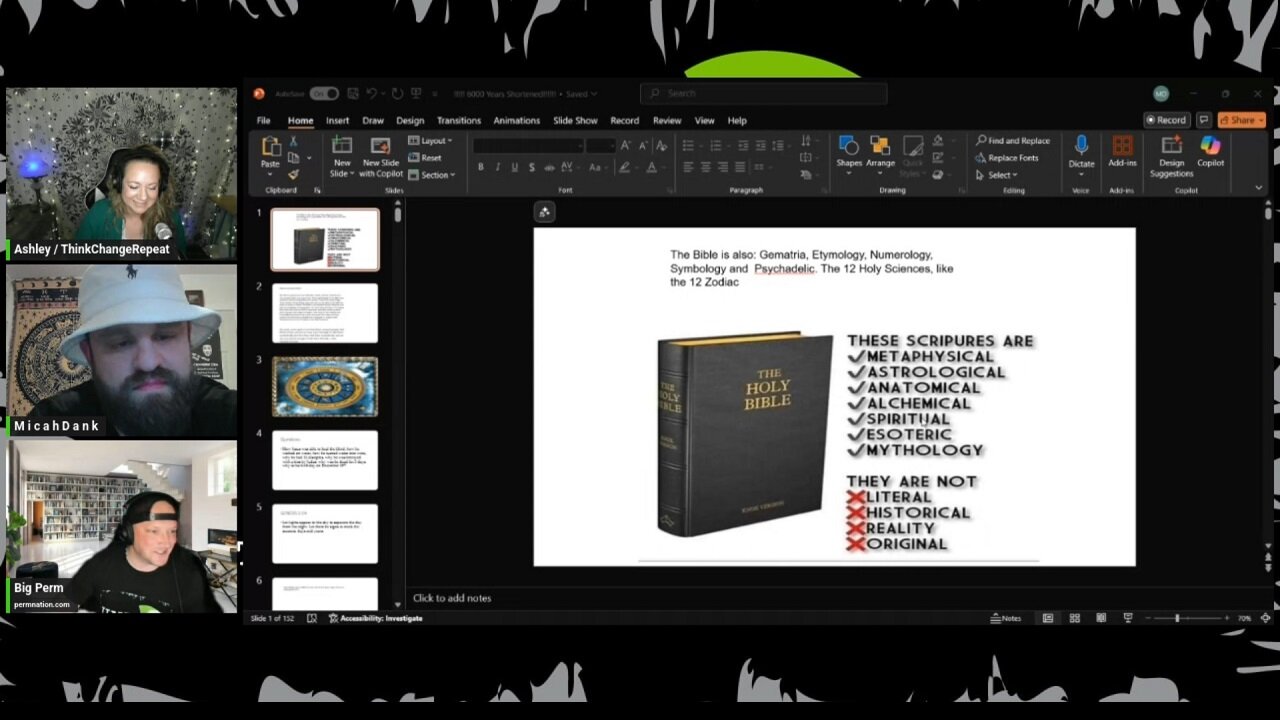Click the Undo arrow in title bar
This screenshot has width=1280, height=720.
coord(372,94)
